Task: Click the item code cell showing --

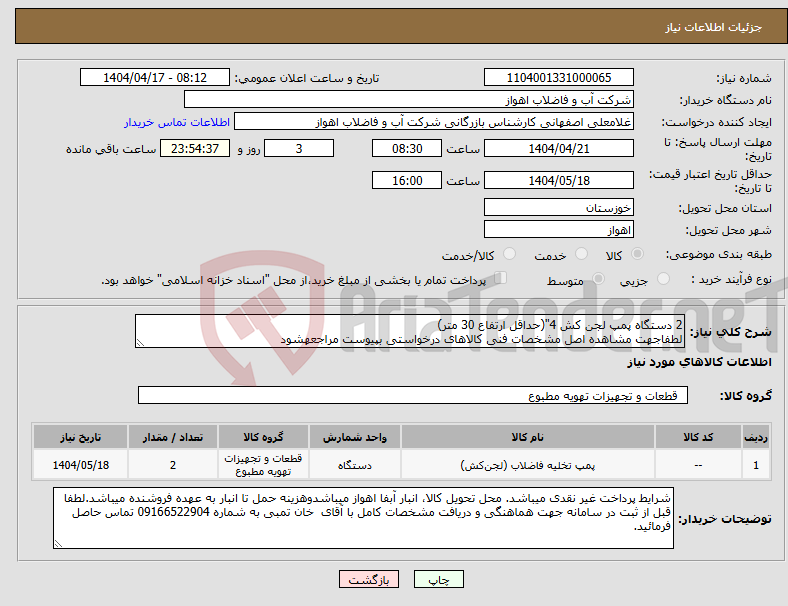Action: [x=698, y=465]
